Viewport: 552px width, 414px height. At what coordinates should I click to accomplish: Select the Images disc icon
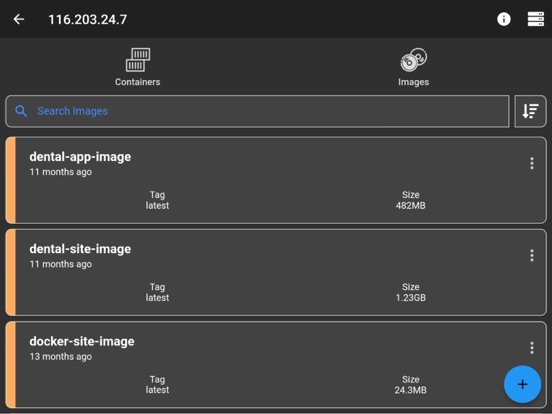coord(414,60)
